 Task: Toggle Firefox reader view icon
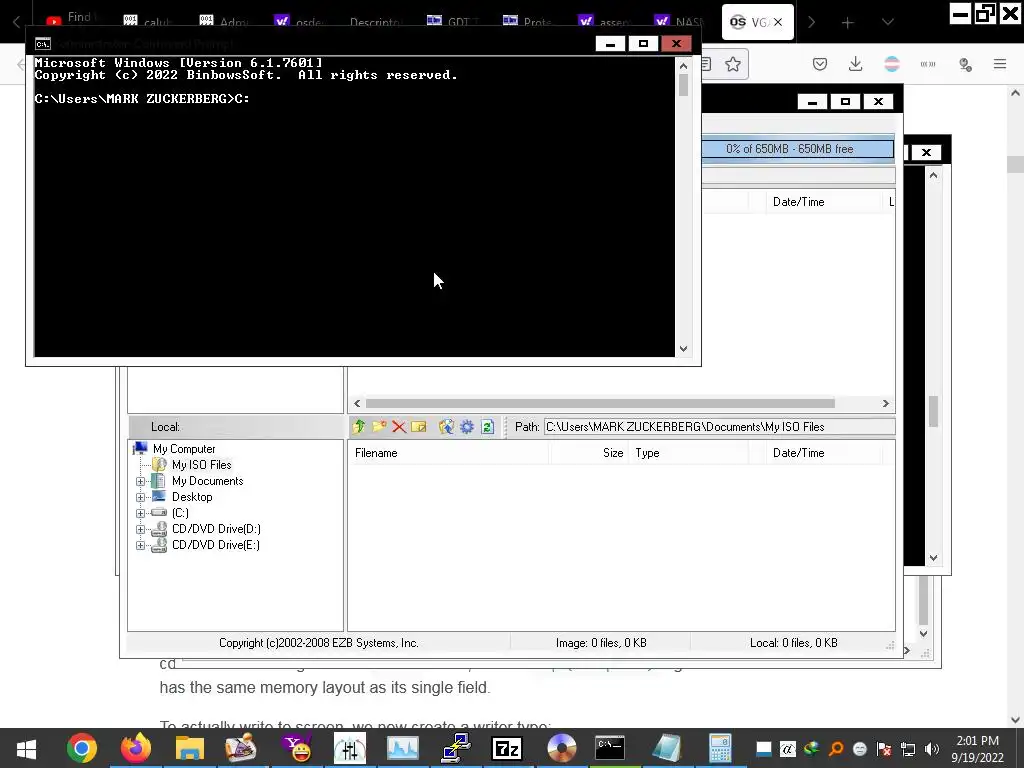point(706,64)
